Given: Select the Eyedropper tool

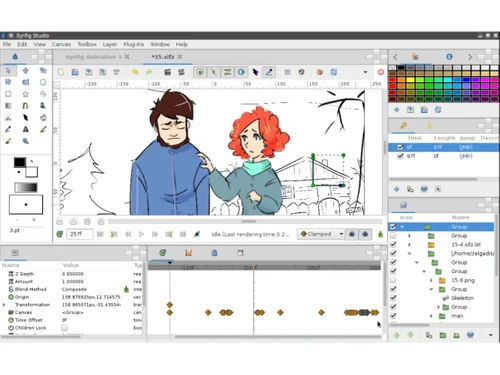Looking at the screenshot, I should click(8, 129).
